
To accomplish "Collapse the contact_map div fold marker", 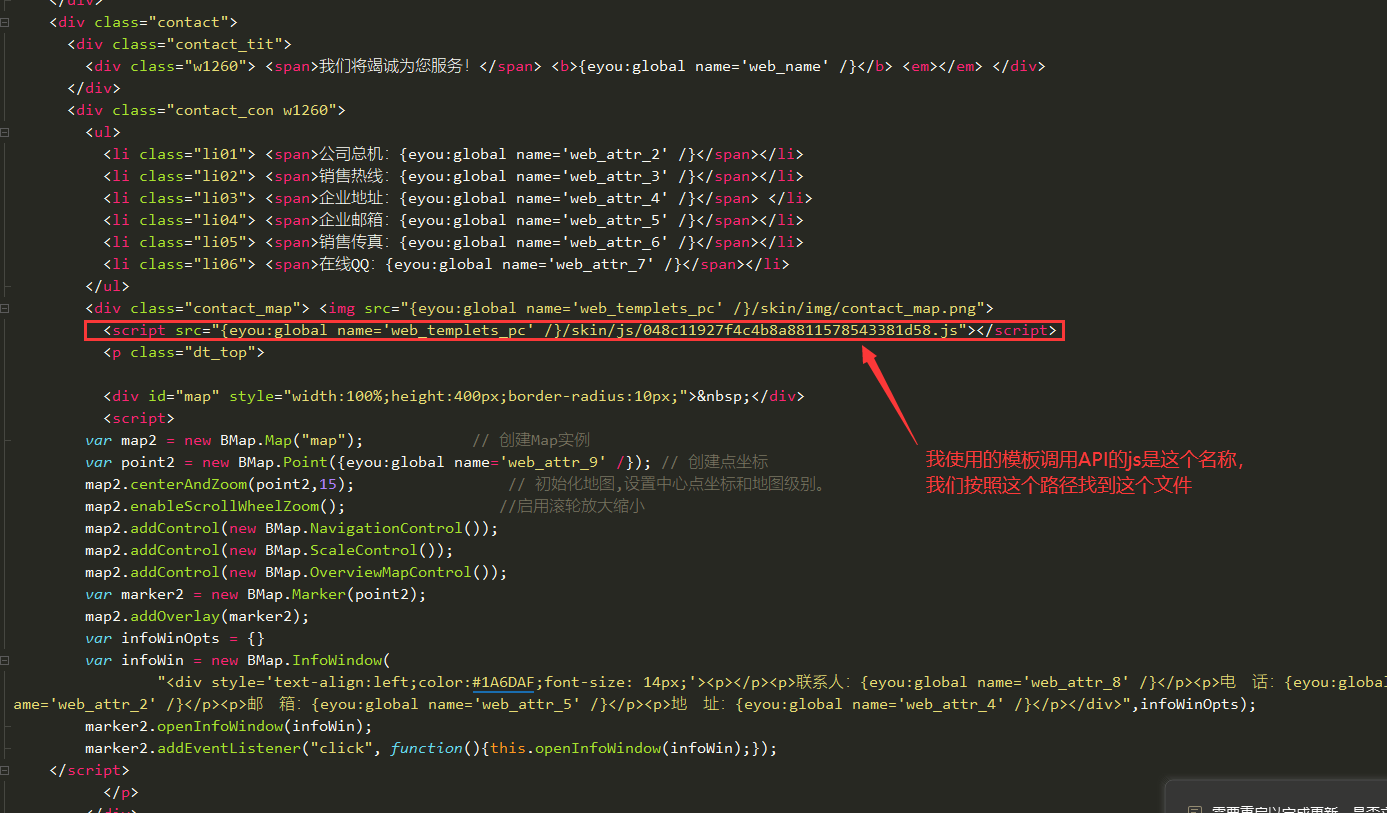I will (6, 308).
